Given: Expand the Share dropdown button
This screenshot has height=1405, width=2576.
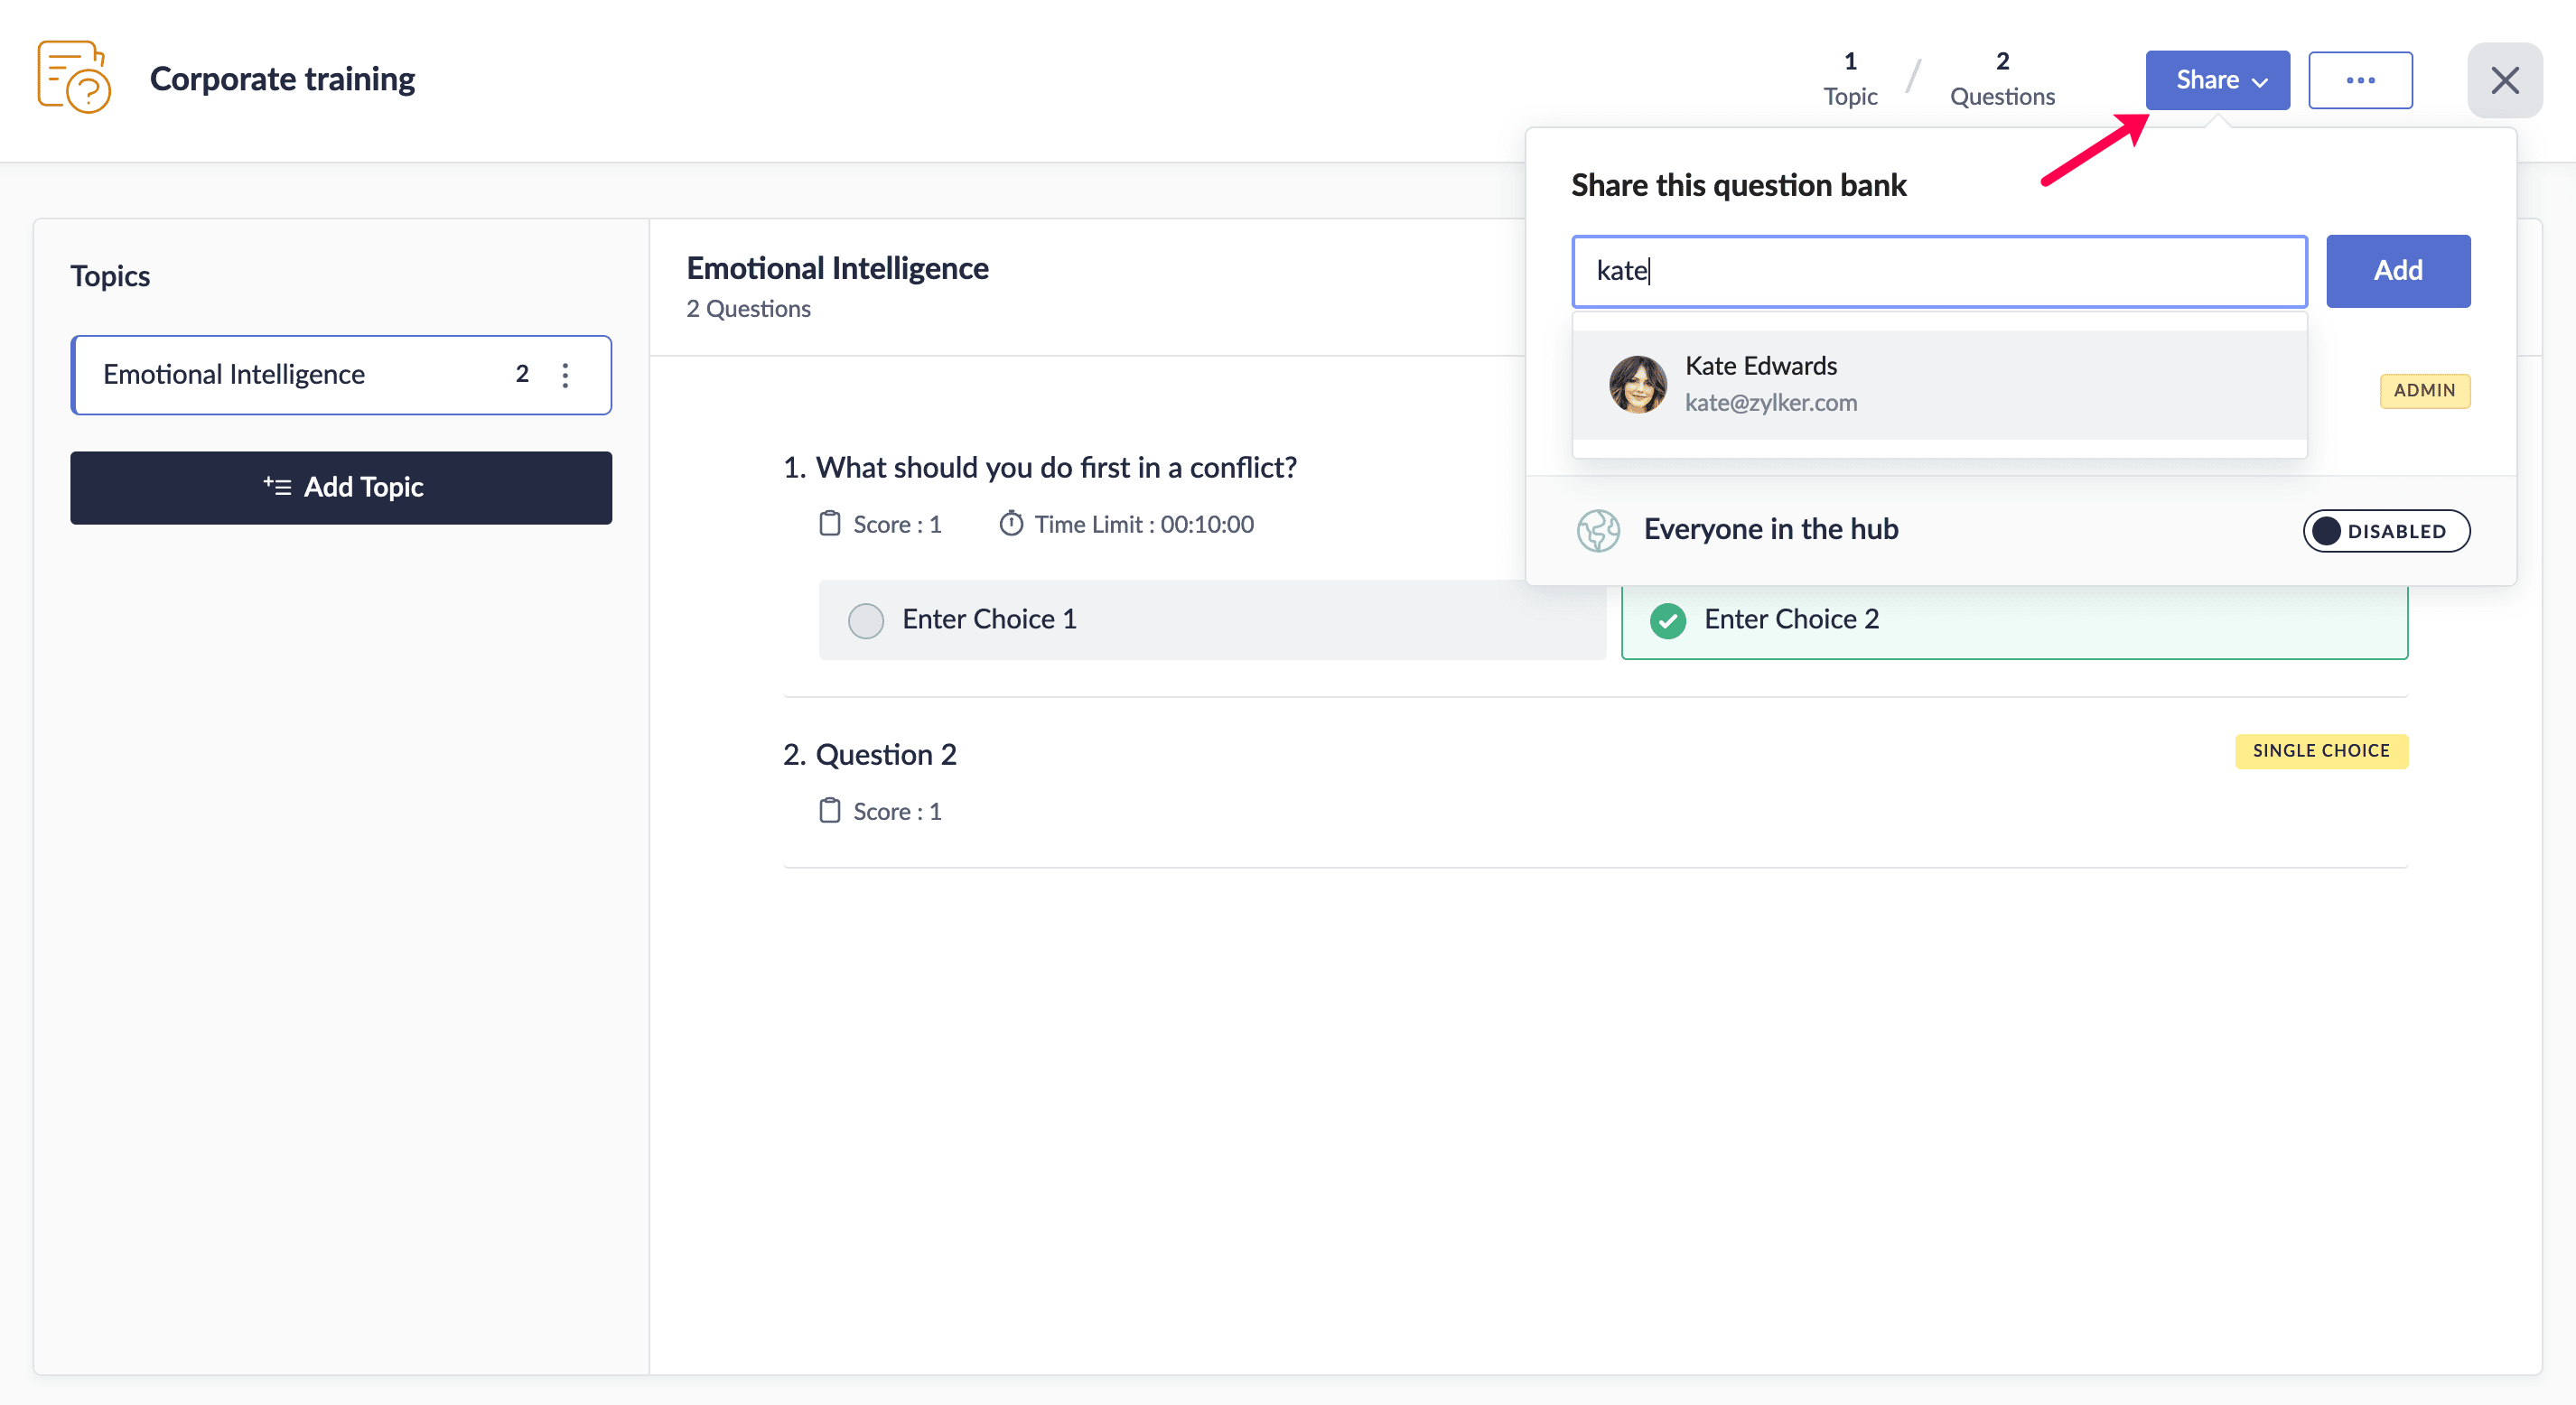Looking at the screenshot, I should 2217,80.
